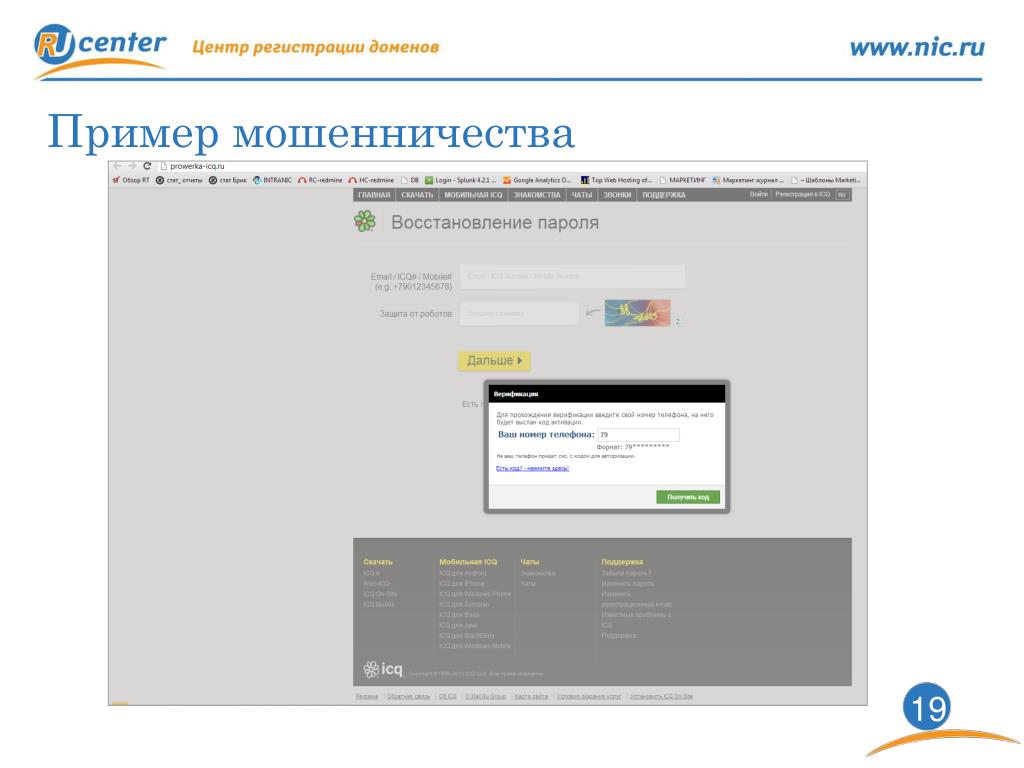The width and height of the screenshot is (1024, 768).
Task: Open the HC-redmine bookmark
Action: (371, 180)
